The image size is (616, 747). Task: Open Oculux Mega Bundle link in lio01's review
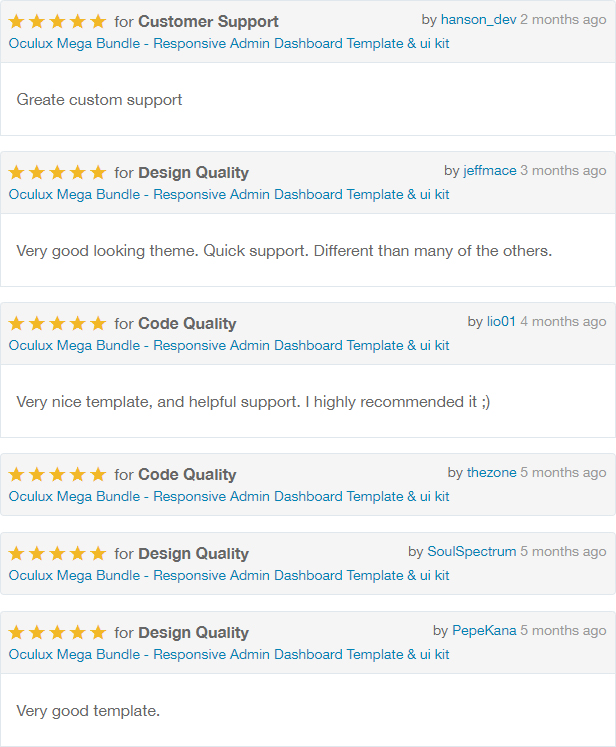coord(229,346)
